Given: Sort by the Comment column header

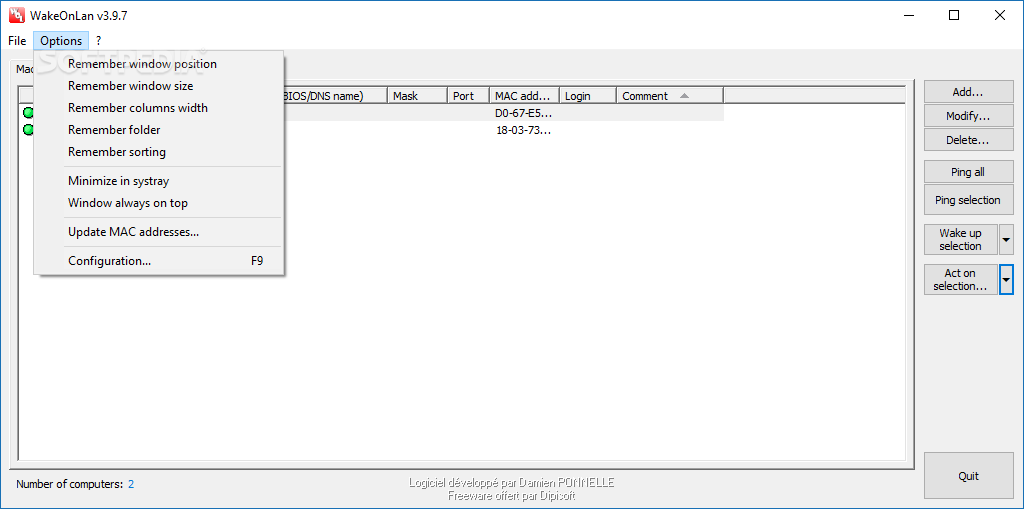Looking at the screenshot, I should click(x=669, y=96).
